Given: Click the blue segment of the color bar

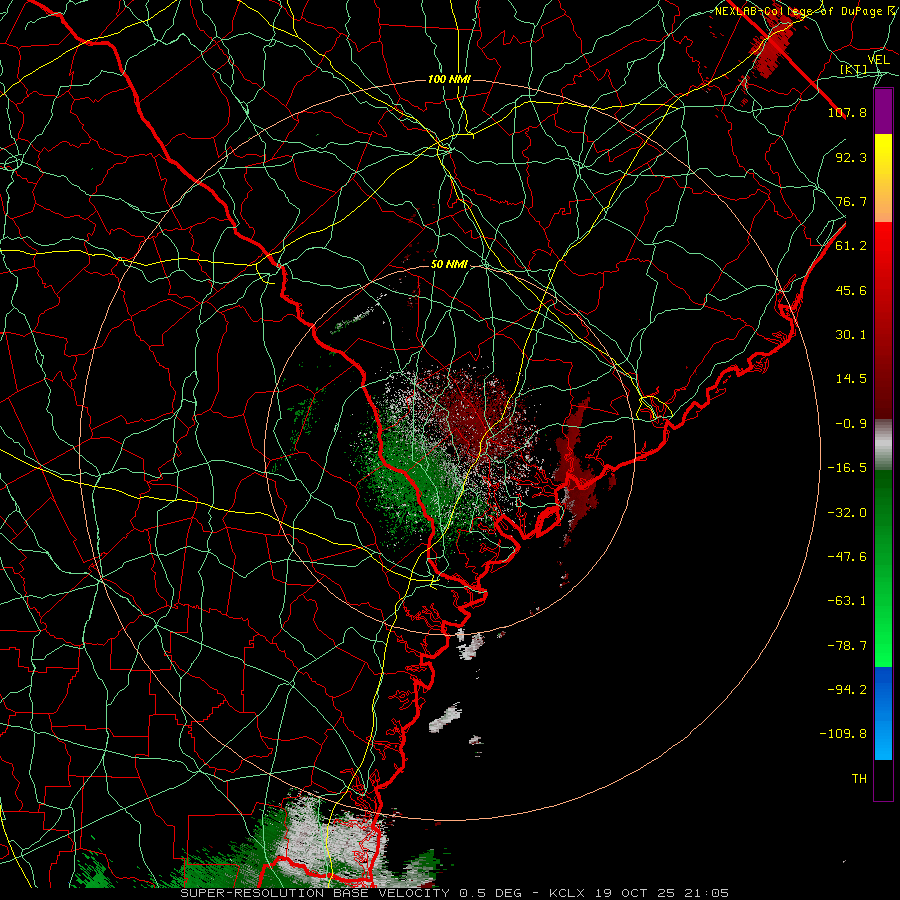Looking at the screenshot, I should [x=883, y=713].
